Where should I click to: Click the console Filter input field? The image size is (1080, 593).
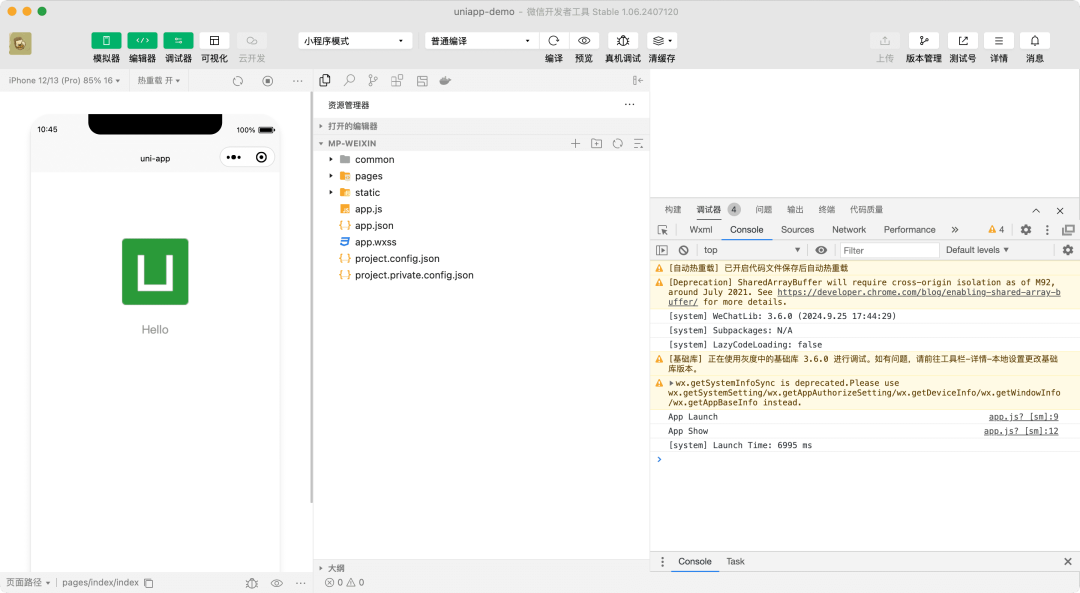[x=889, y=250]
